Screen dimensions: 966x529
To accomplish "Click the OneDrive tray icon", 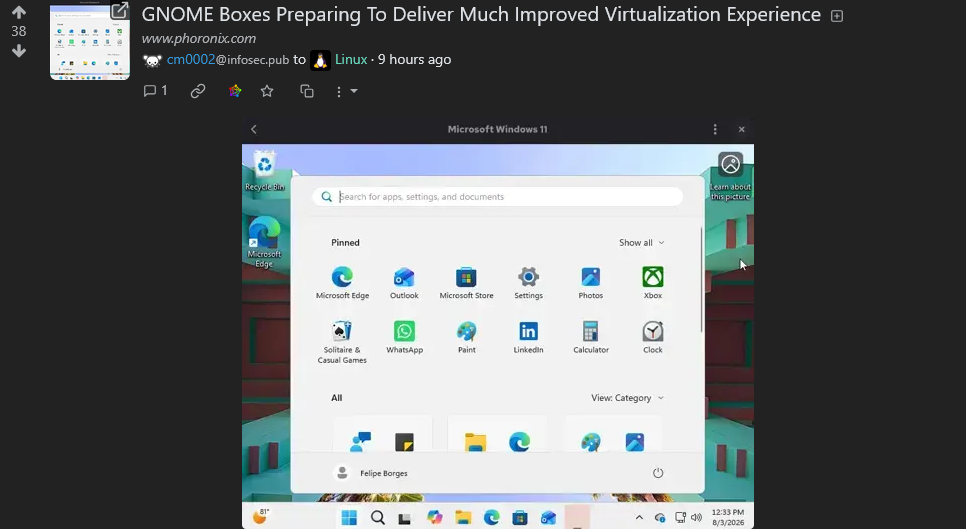I will point(660,517).
